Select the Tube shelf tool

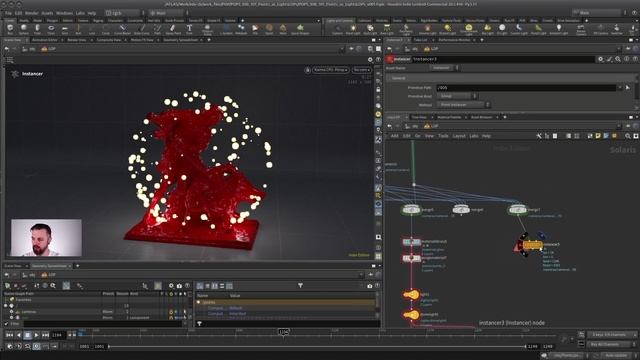click(37, 29)
